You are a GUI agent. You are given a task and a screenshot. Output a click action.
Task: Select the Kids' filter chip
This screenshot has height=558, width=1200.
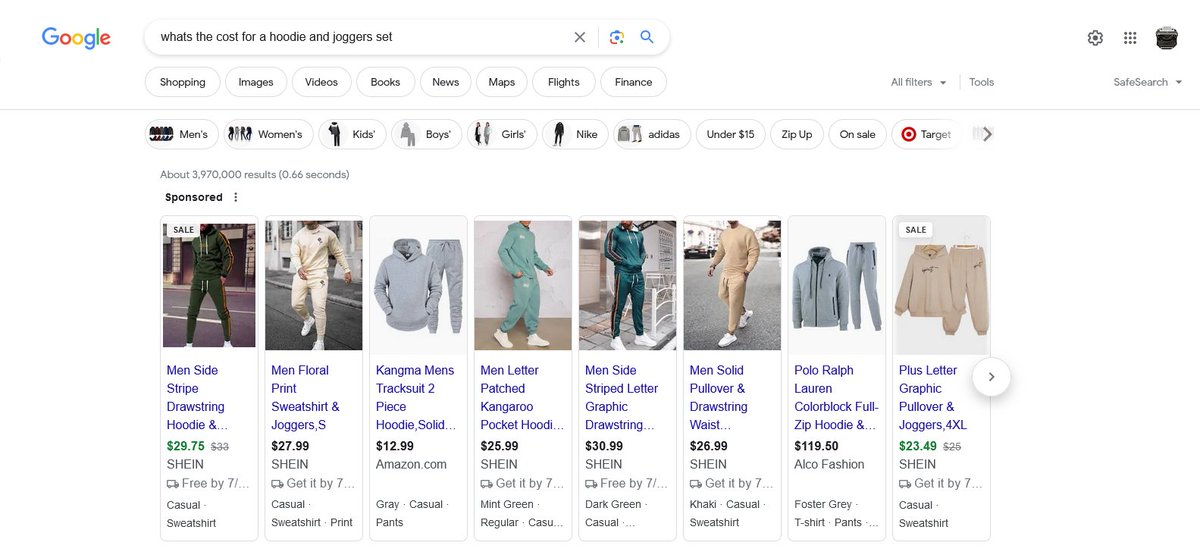tap(352, 134)
